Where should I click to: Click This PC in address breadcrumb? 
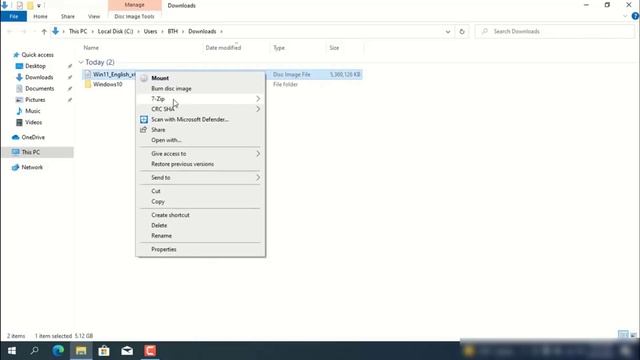point(78,31)
